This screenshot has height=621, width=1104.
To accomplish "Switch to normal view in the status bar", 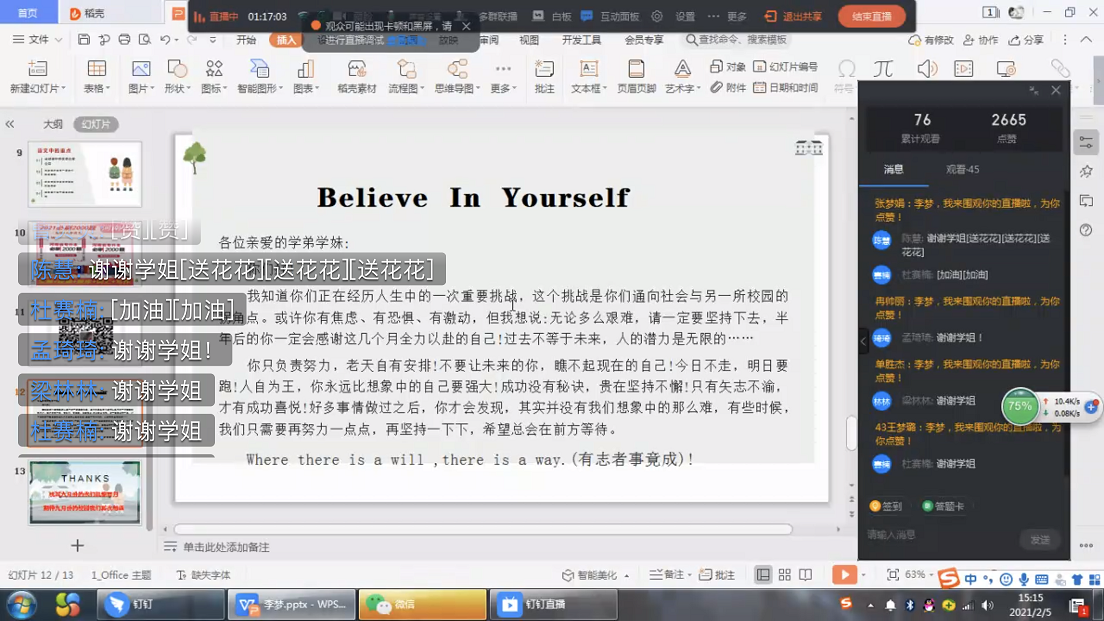I will click(x=764, y=575).
